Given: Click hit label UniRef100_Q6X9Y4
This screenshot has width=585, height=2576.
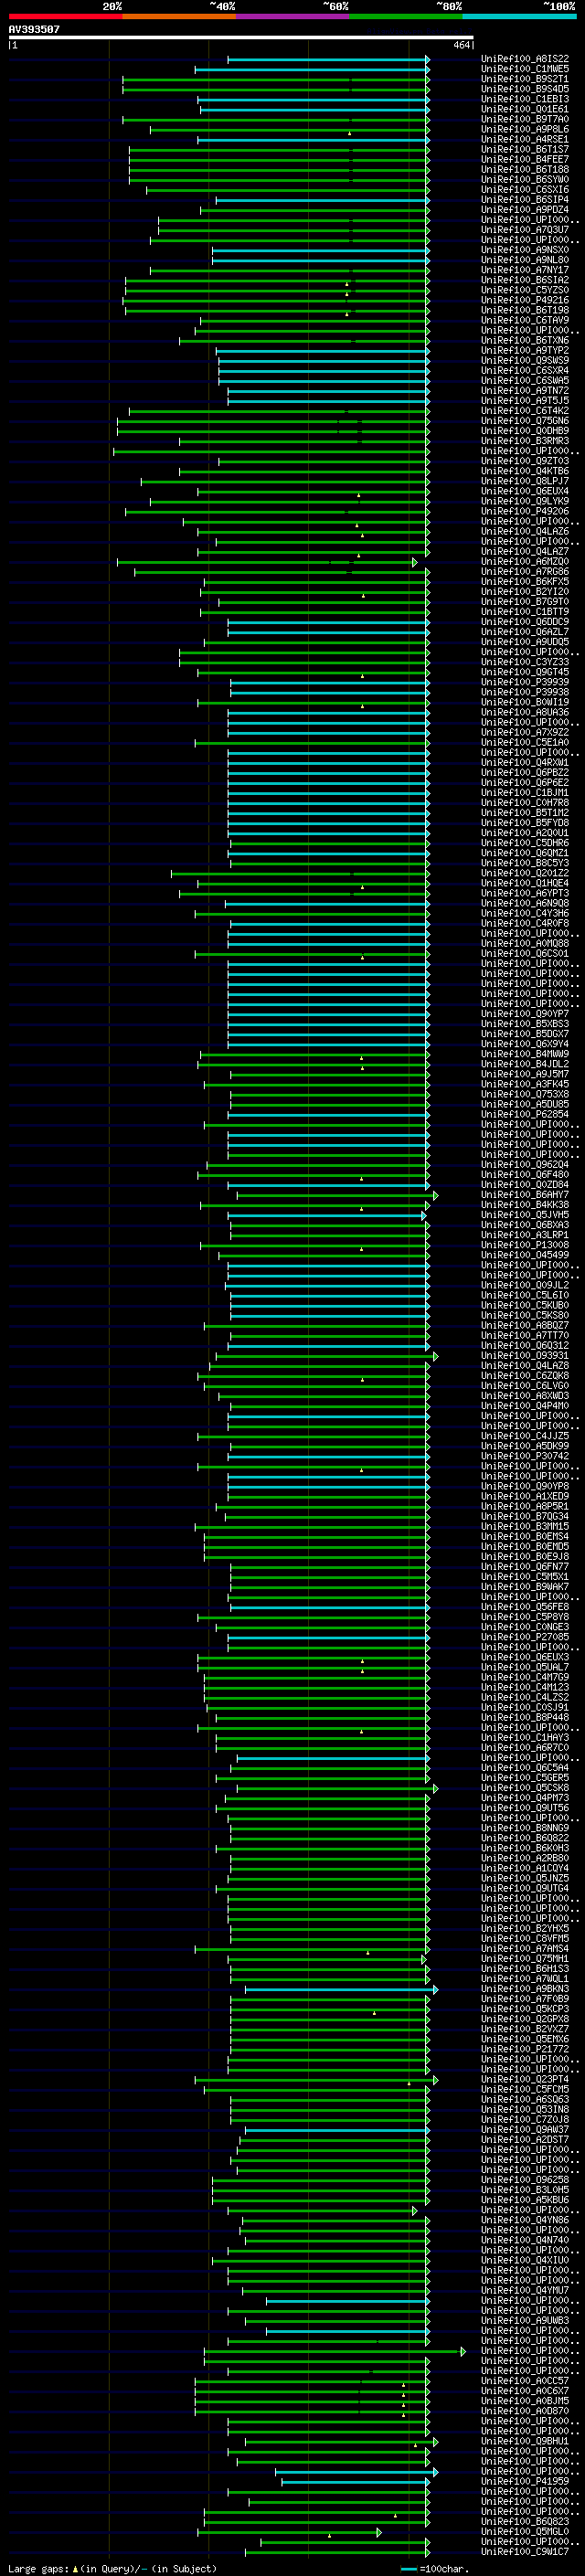Looking at the screenshot, I should (525, 1044).
